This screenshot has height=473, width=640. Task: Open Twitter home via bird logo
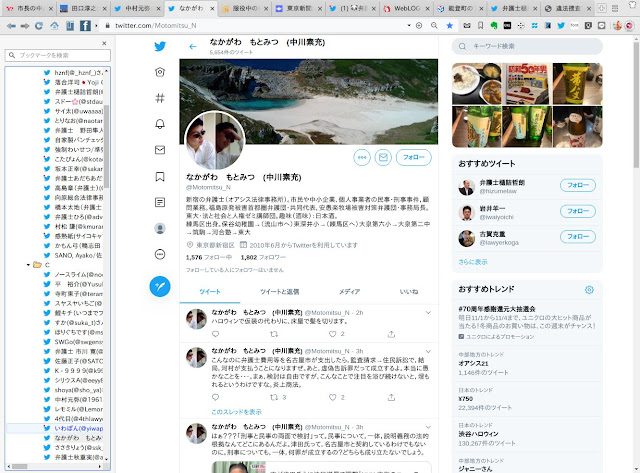160,46
